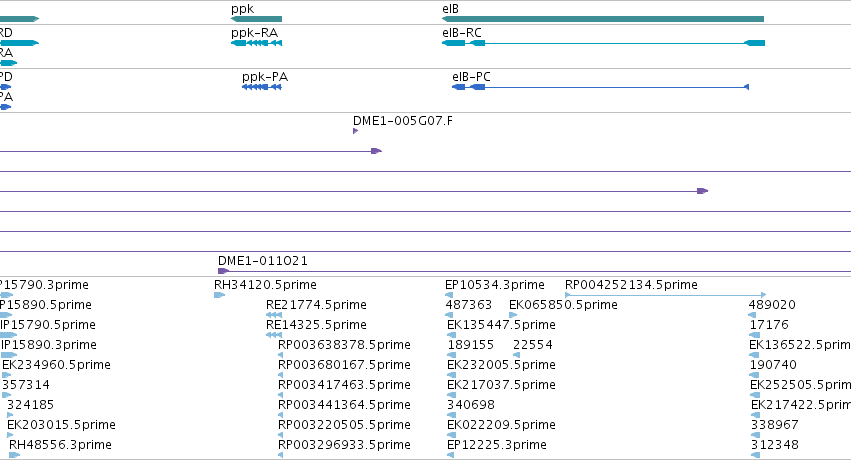Click the EK203015.5prime label
The height and width of the screenshot is (460, 851).
click(x=61, y=425)
